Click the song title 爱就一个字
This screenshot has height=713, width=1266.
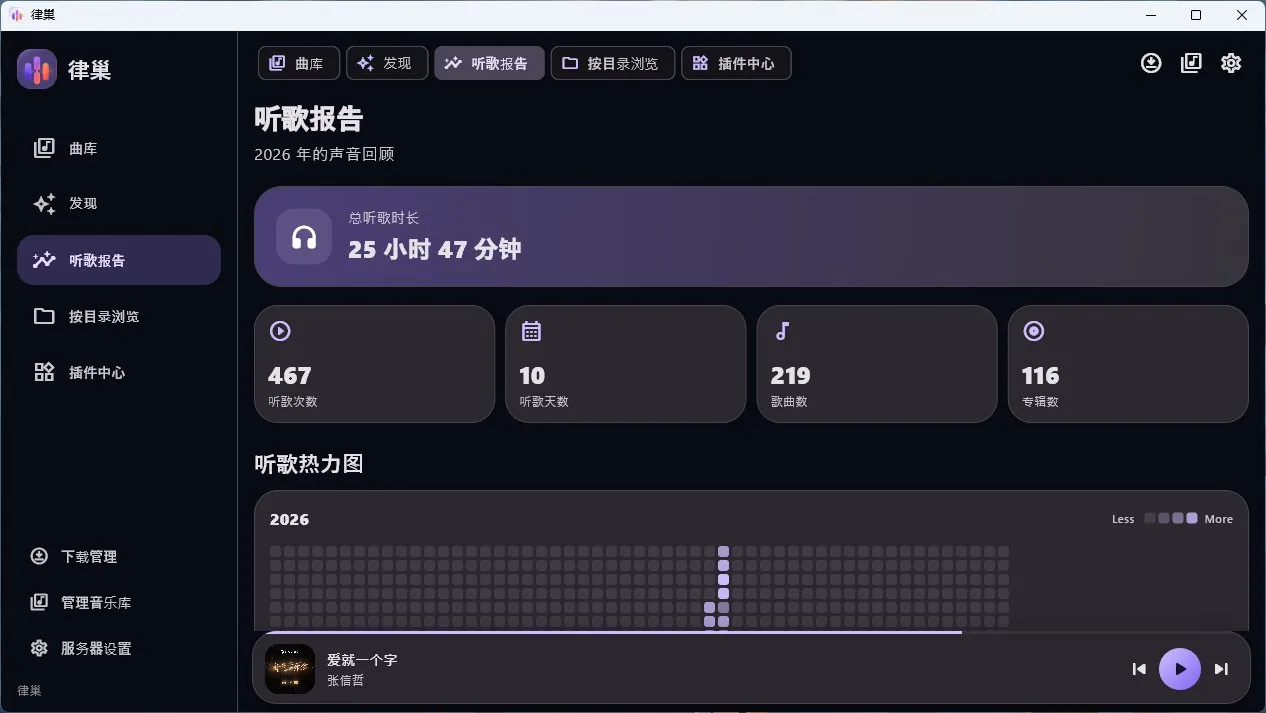pos(362,660)
